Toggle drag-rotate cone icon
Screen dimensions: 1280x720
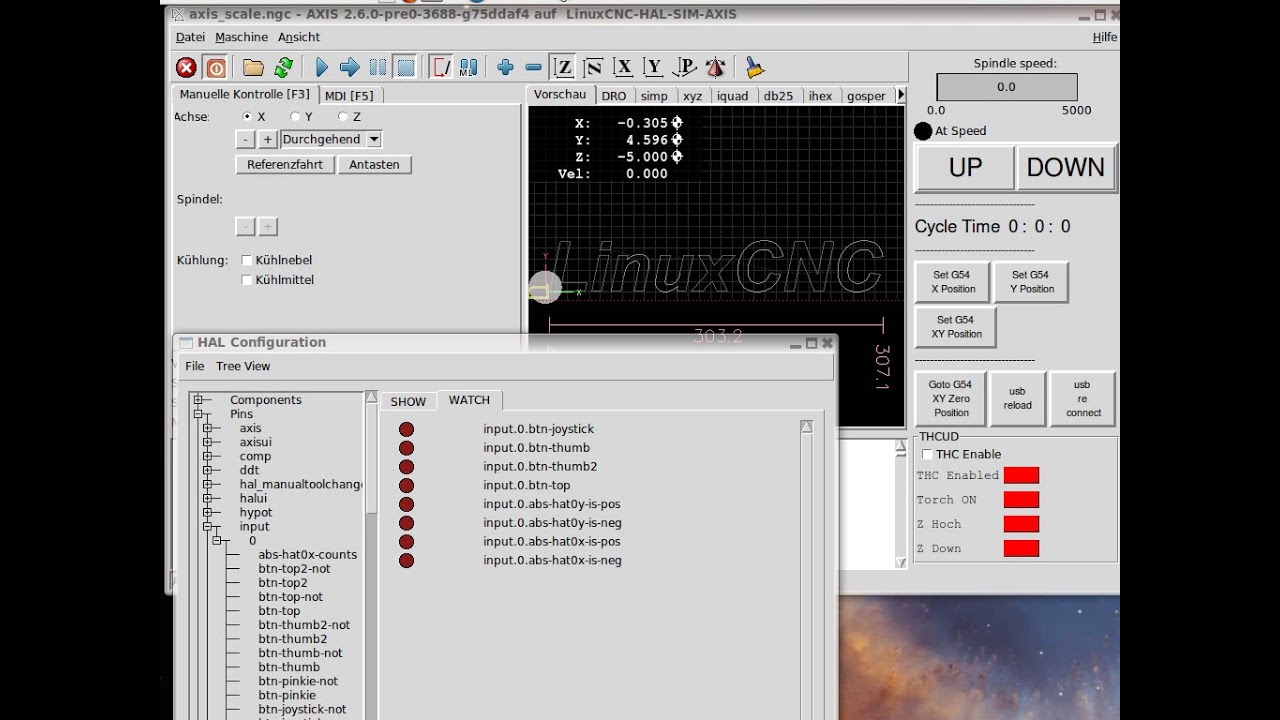pos(715,68)
